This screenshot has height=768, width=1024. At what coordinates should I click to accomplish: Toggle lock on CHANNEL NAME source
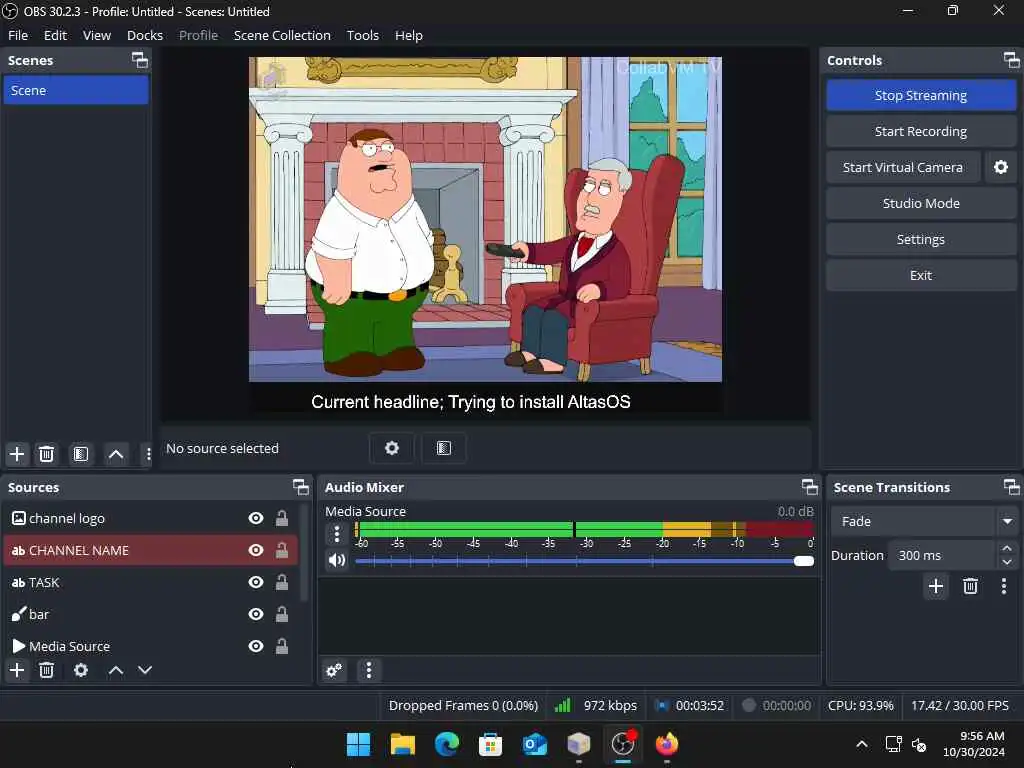[x=282, y=550]
